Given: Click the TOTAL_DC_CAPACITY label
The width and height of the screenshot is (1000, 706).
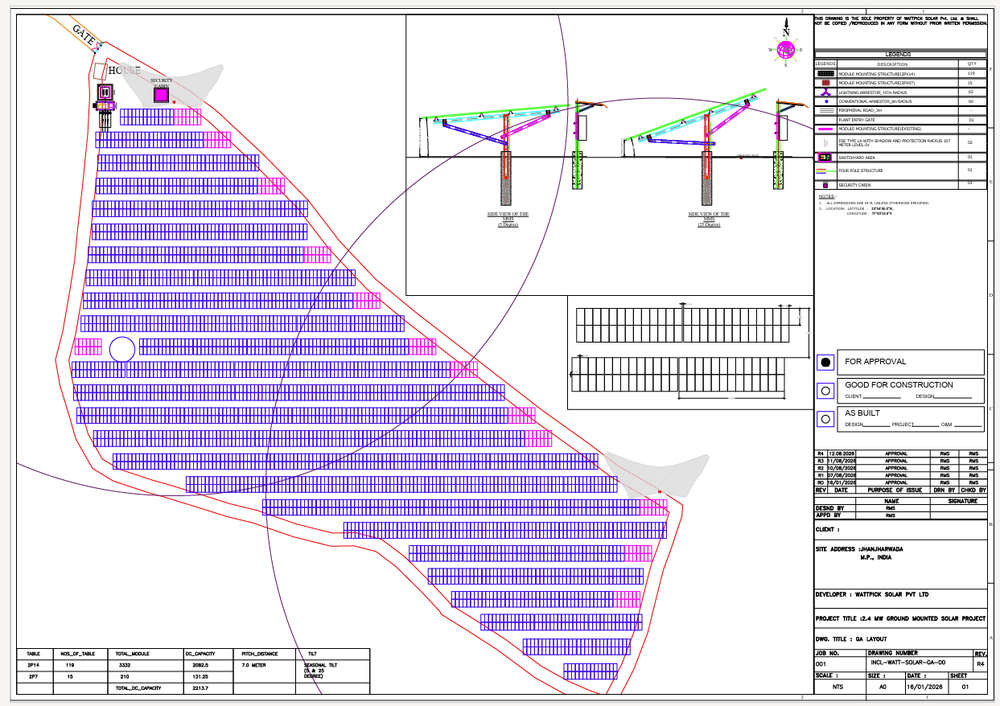Looking at the screenshot, I should (138, 688).
